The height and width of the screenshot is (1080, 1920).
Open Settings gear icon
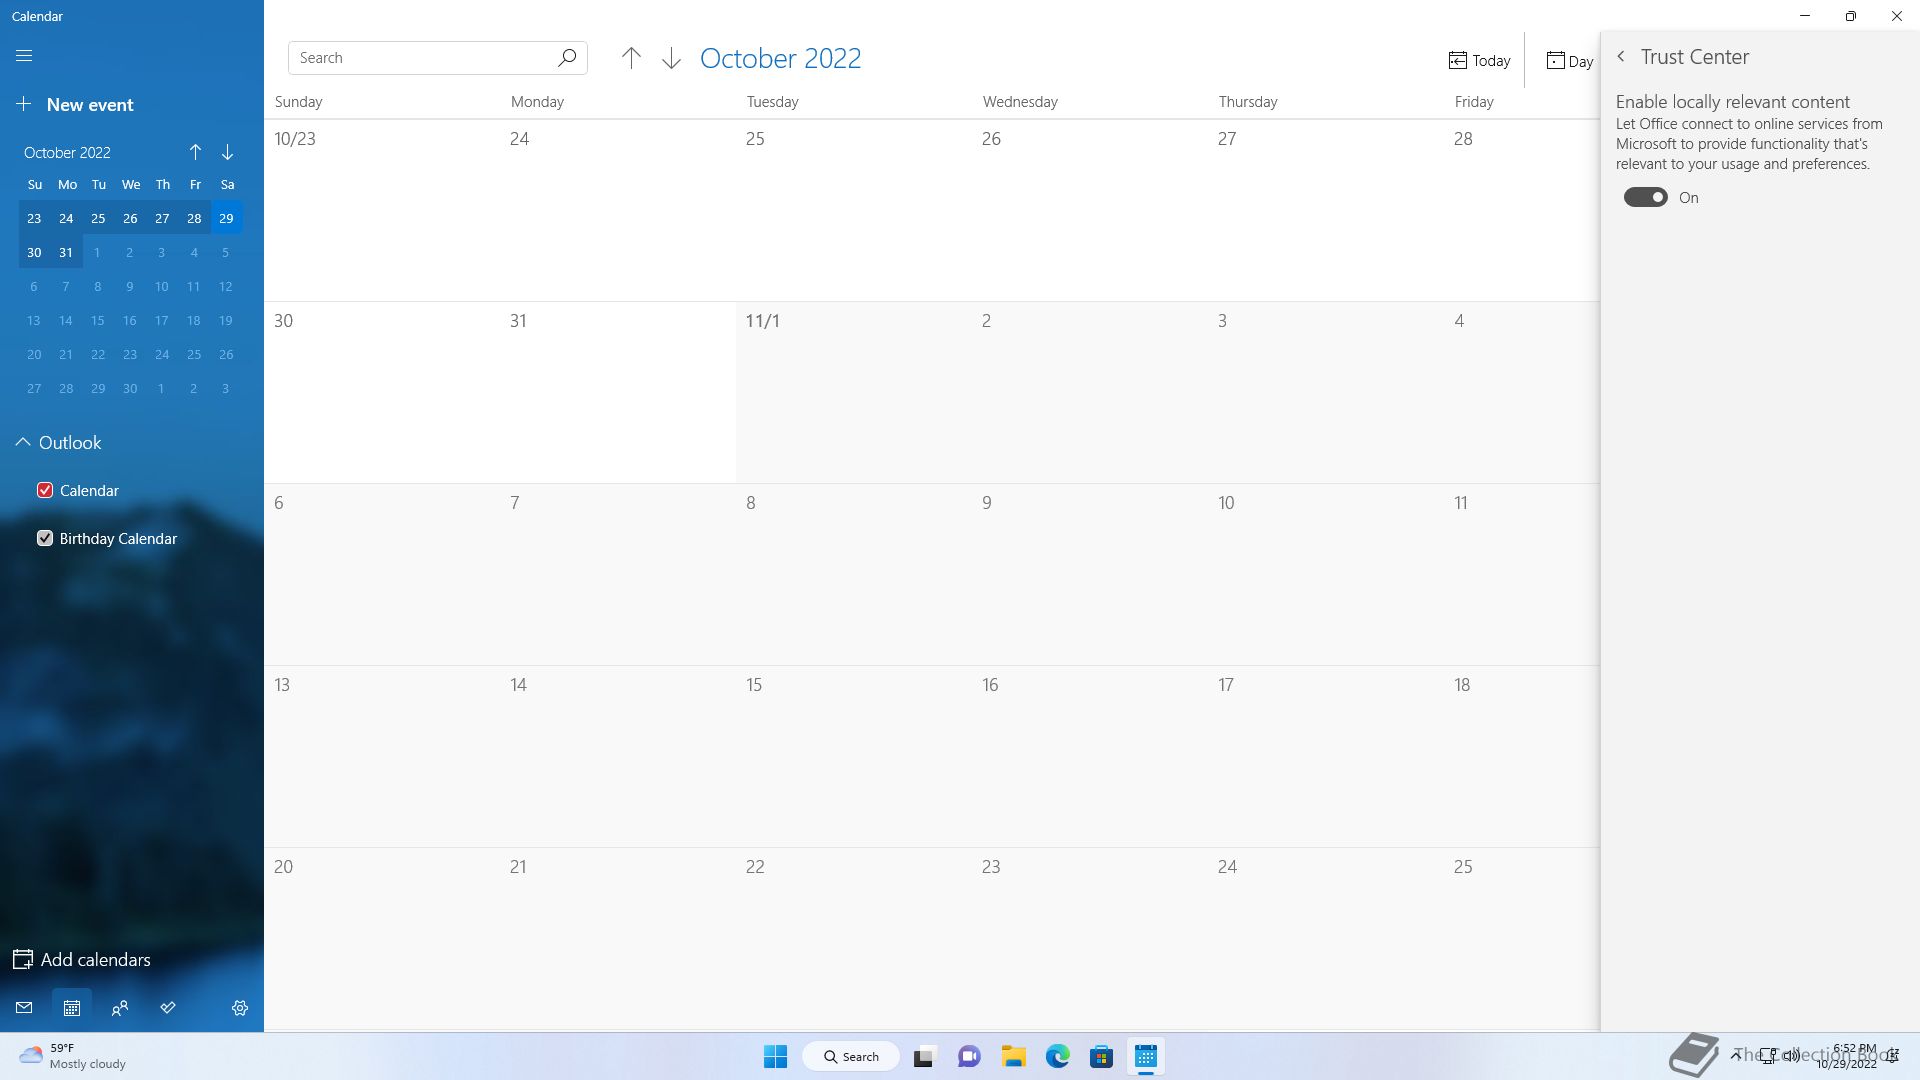240,1008
